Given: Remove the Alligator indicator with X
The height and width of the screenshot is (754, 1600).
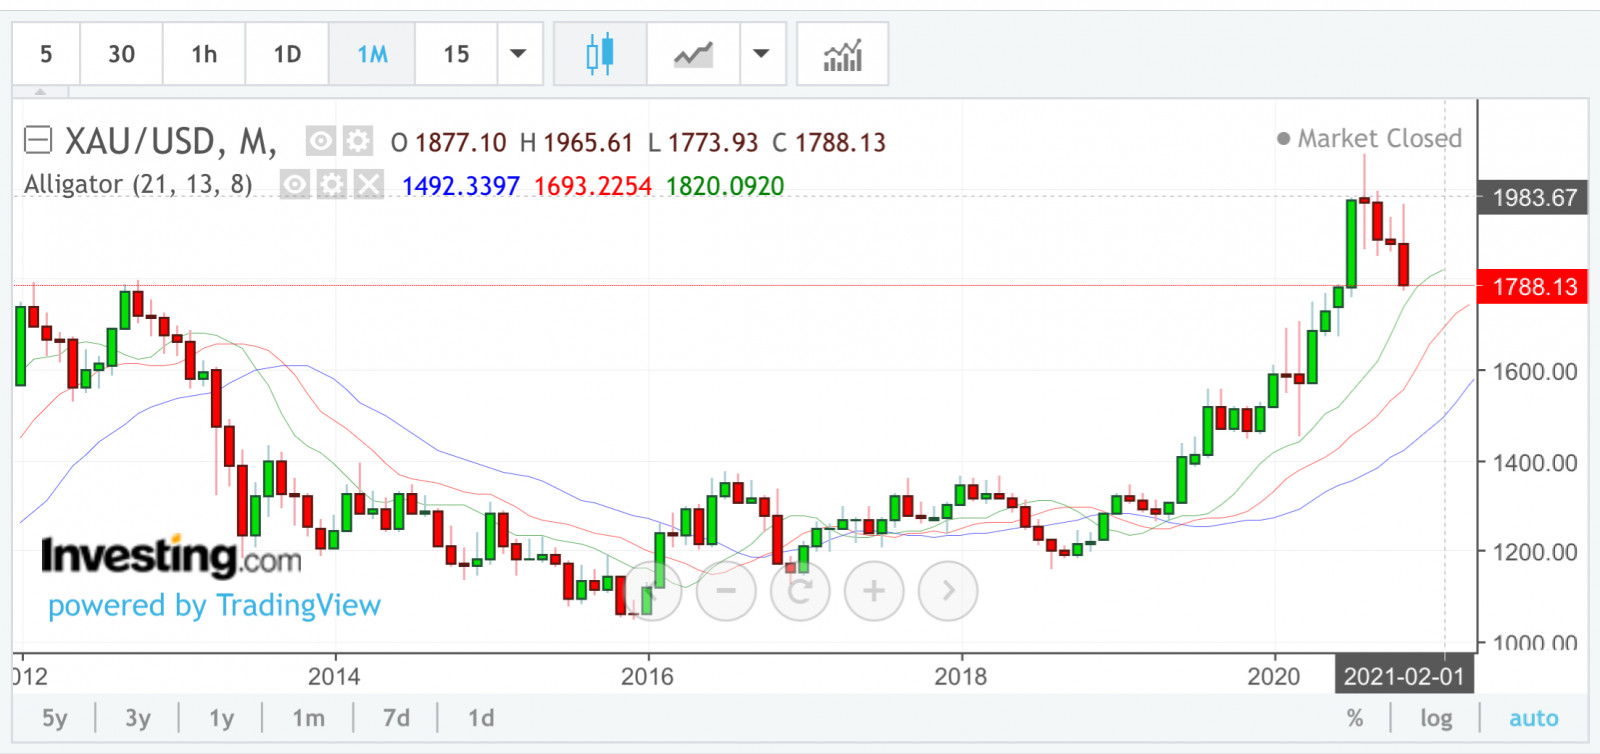Looking at the screenshot, I should click(369, 185).
